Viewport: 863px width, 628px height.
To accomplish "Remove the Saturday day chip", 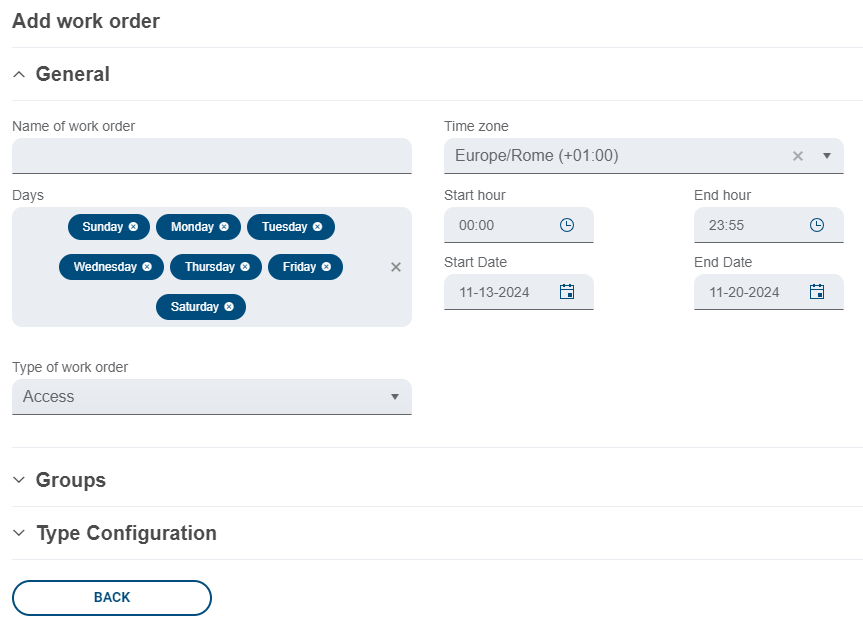I will [x=229, y=307].
